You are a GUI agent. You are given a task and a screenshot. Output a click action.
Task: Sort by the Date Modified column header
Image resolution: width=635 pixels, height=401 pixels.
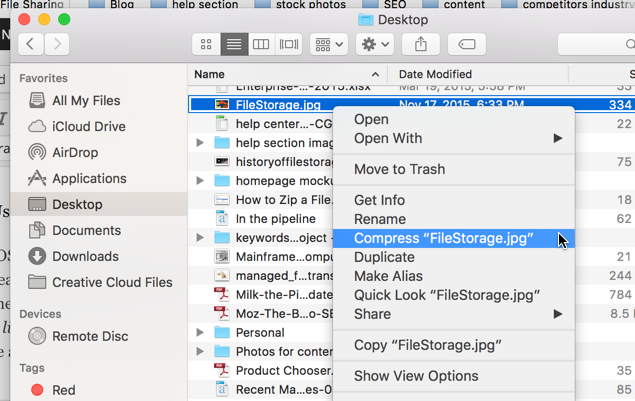coord(435,74)
